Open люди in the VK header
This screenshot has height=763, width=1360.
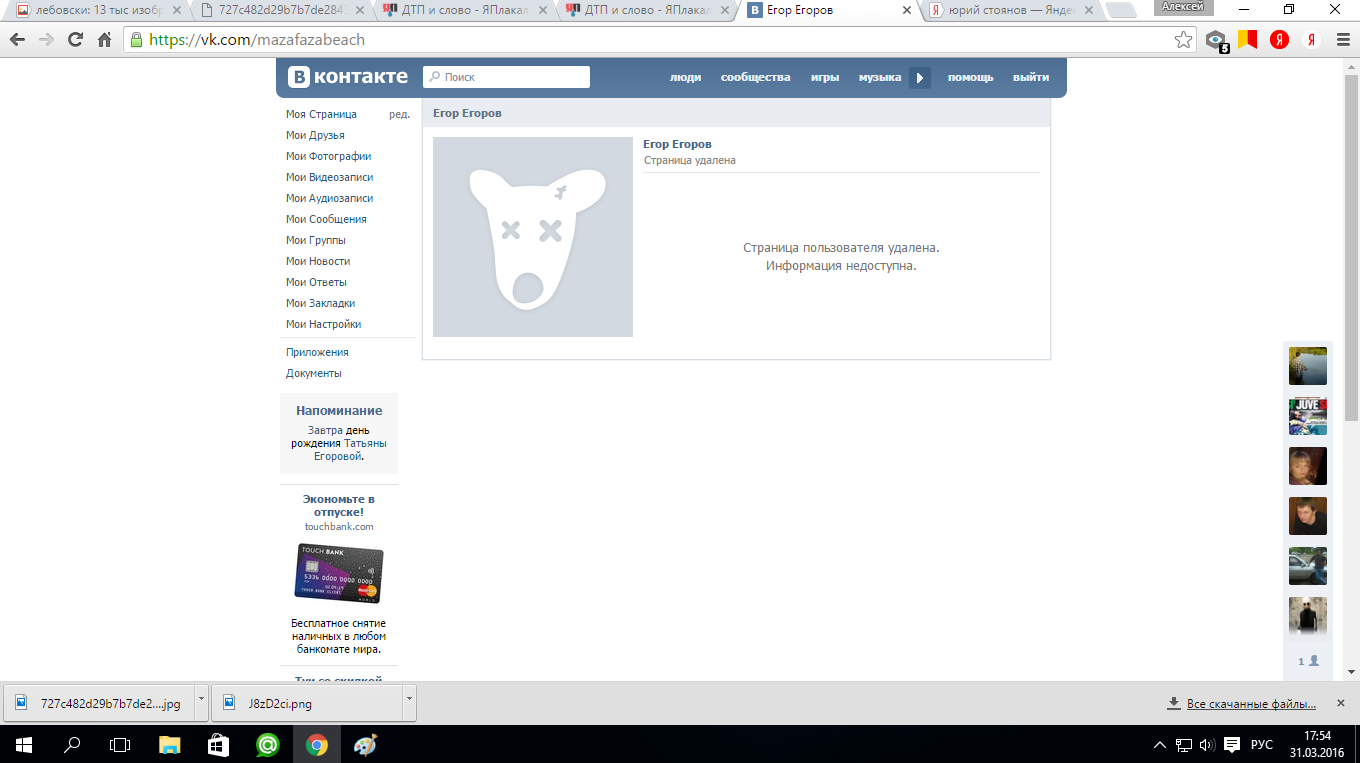tap(685, 77)
